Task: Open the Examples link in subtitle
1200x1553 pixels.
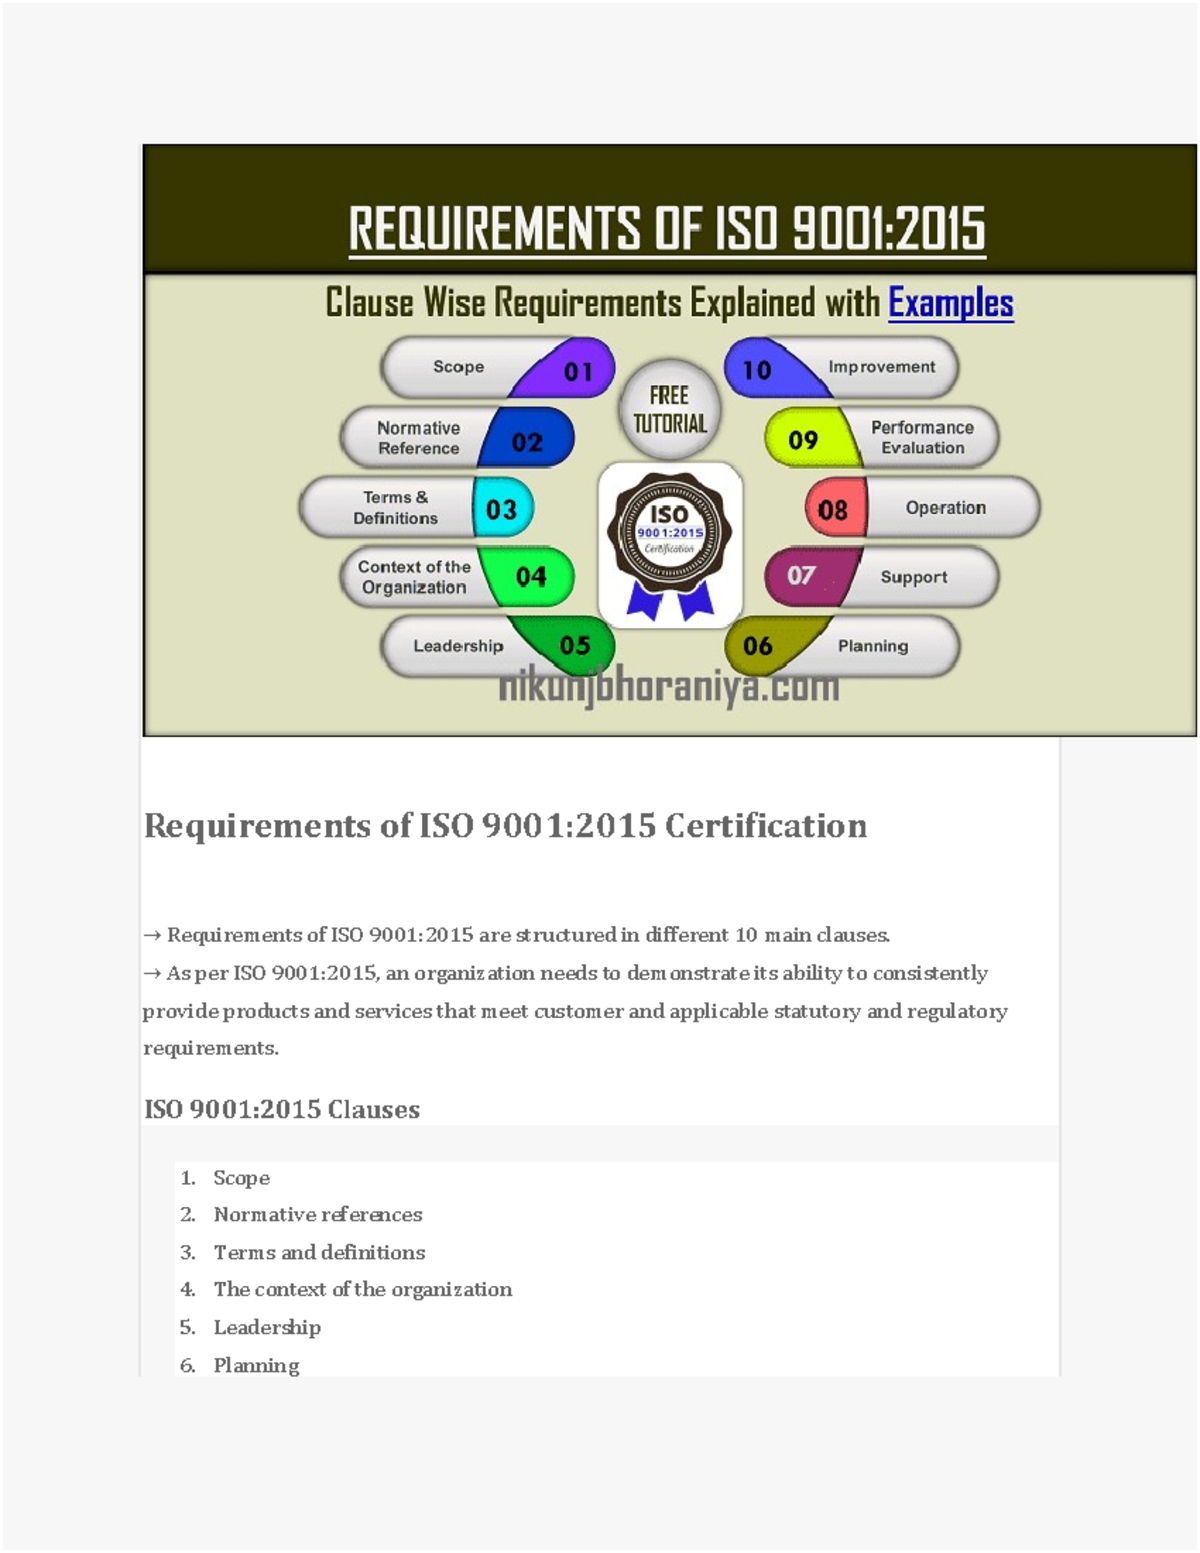Action: point(951,303)
